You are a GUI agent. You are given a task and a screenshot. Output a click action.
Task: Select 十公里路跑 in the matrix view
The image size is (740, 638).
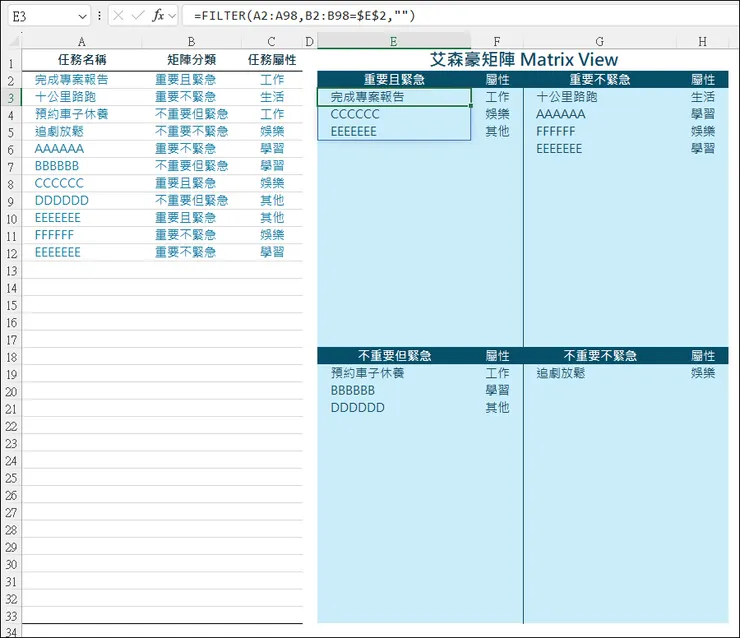coord(599,97)
